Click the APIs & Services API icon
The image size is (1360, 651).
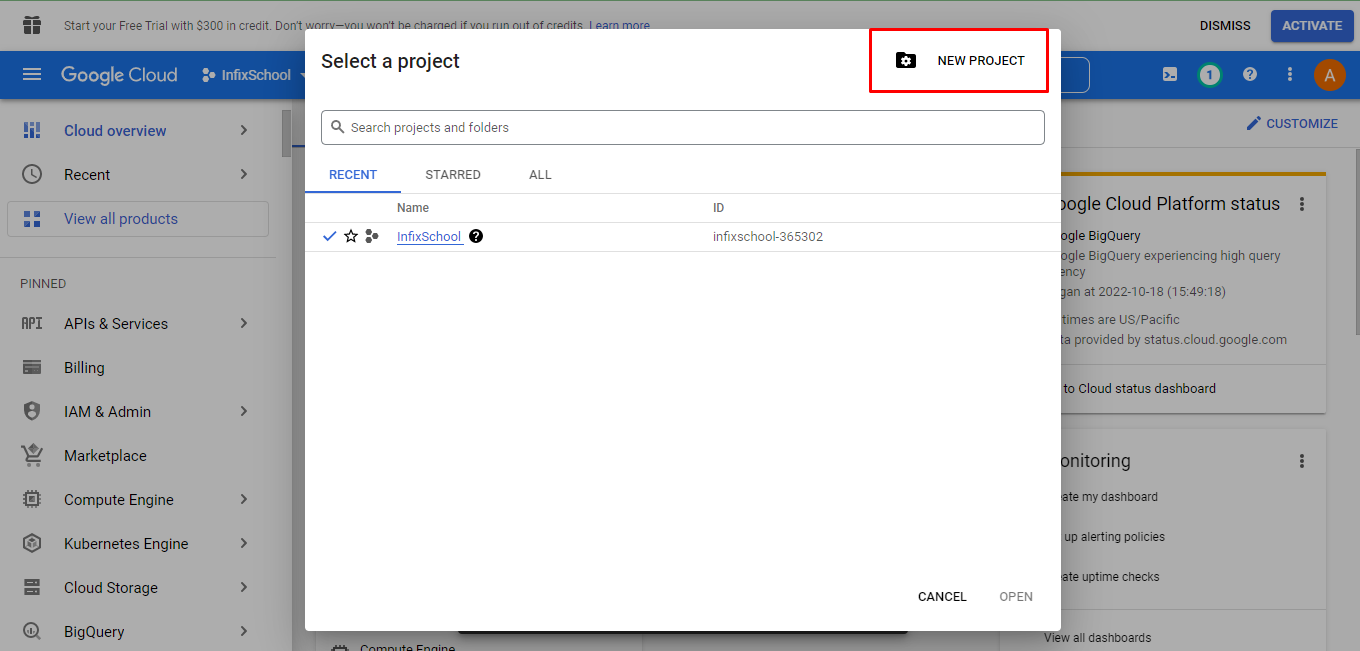click(32, 323)
